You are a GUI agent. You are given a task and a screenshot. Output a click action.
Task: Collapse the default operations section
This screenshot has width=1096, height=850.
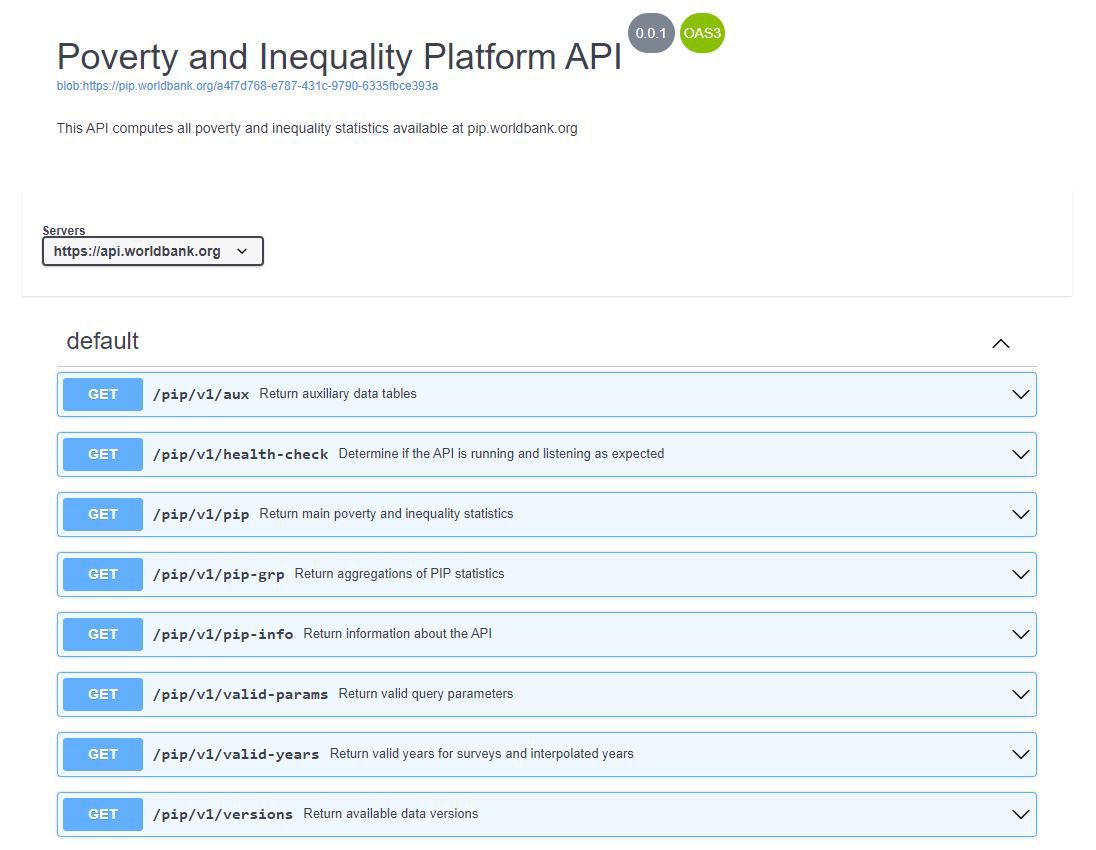pyautogui.click(x=1001, y=343)
